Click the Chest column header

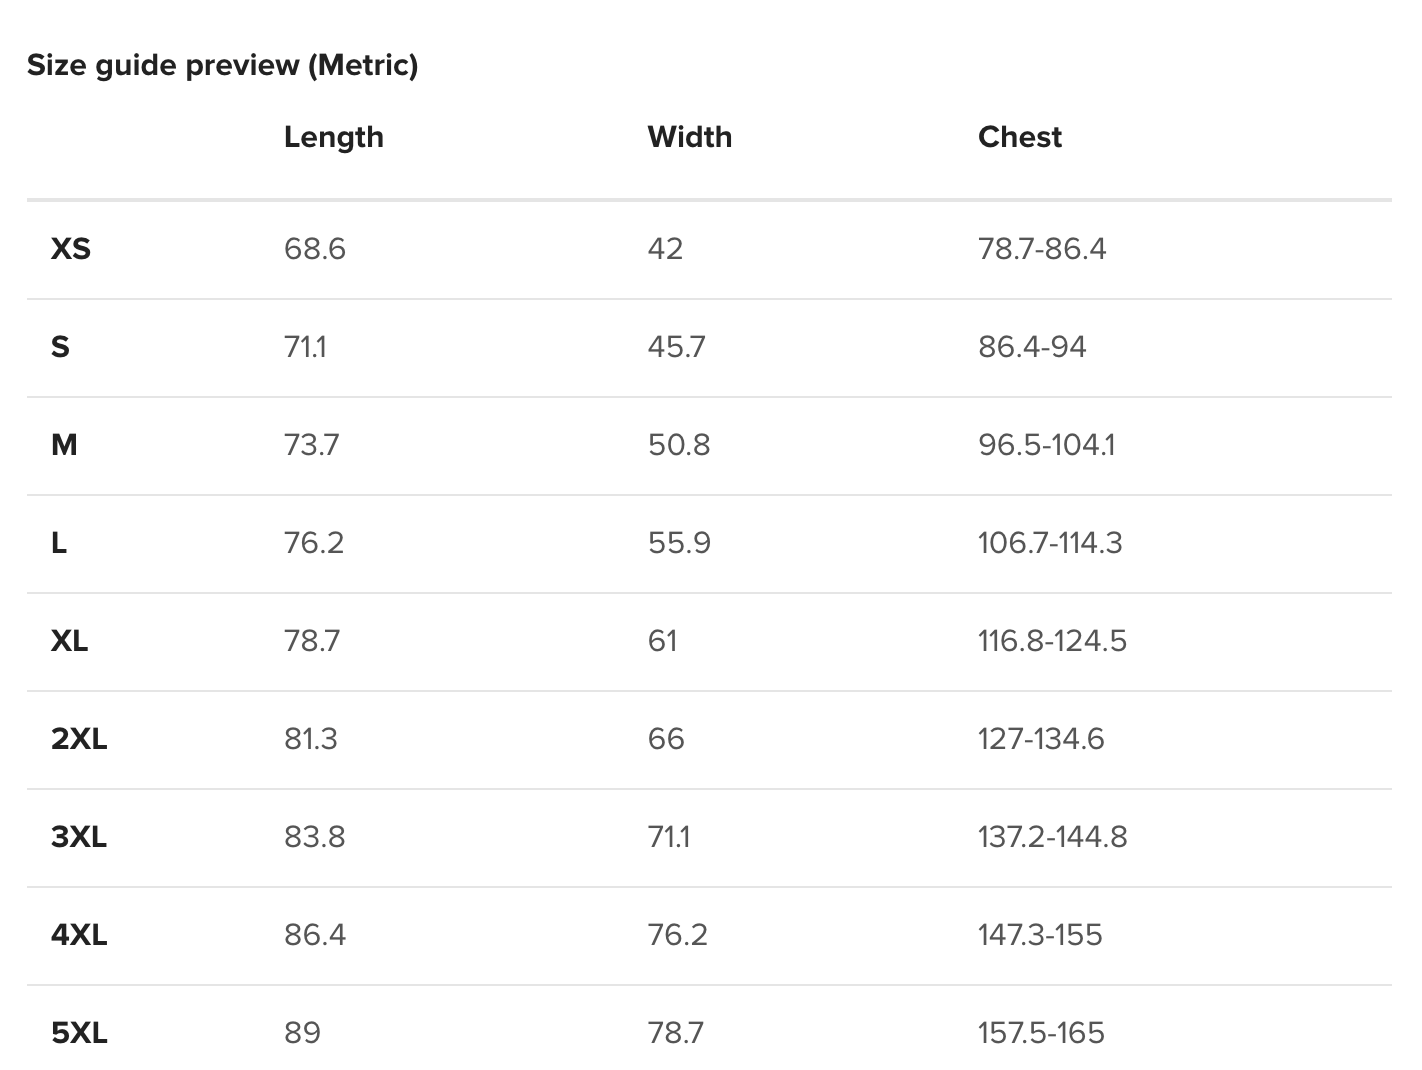point(1019,137)
